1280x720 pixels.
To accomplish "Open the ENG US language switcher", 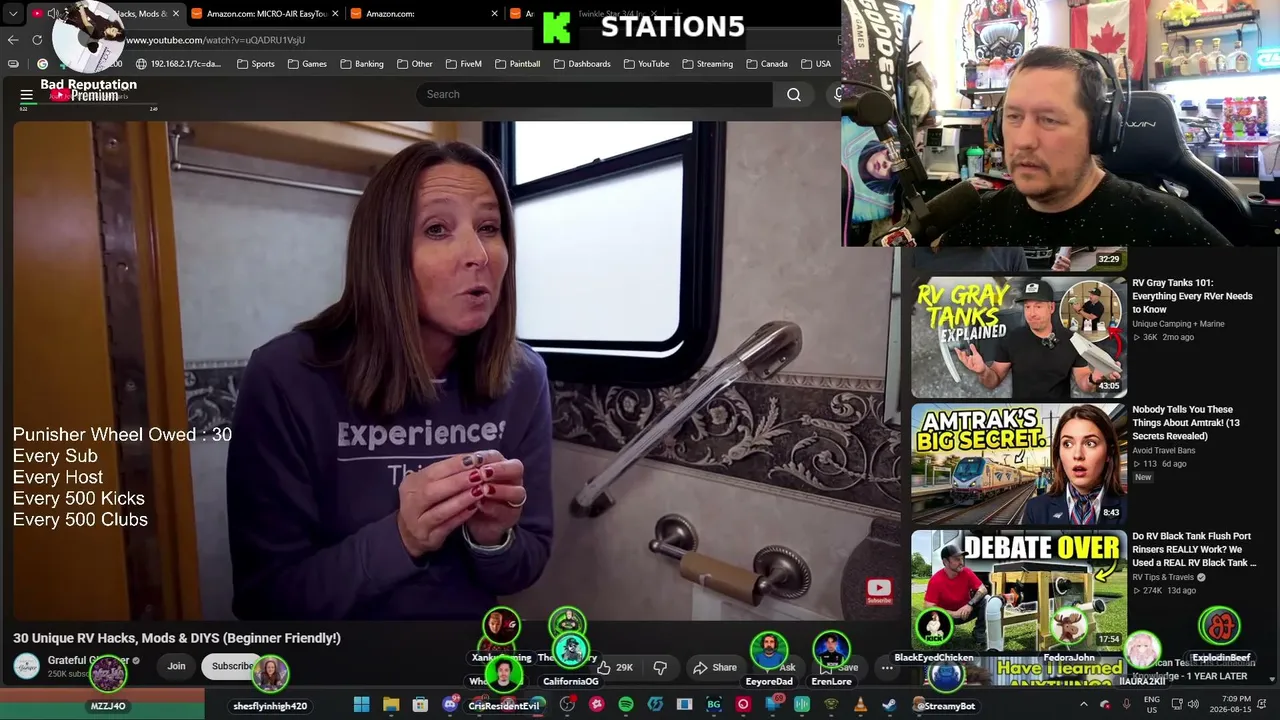I will pyautogui.click(x=1152, y=705).
